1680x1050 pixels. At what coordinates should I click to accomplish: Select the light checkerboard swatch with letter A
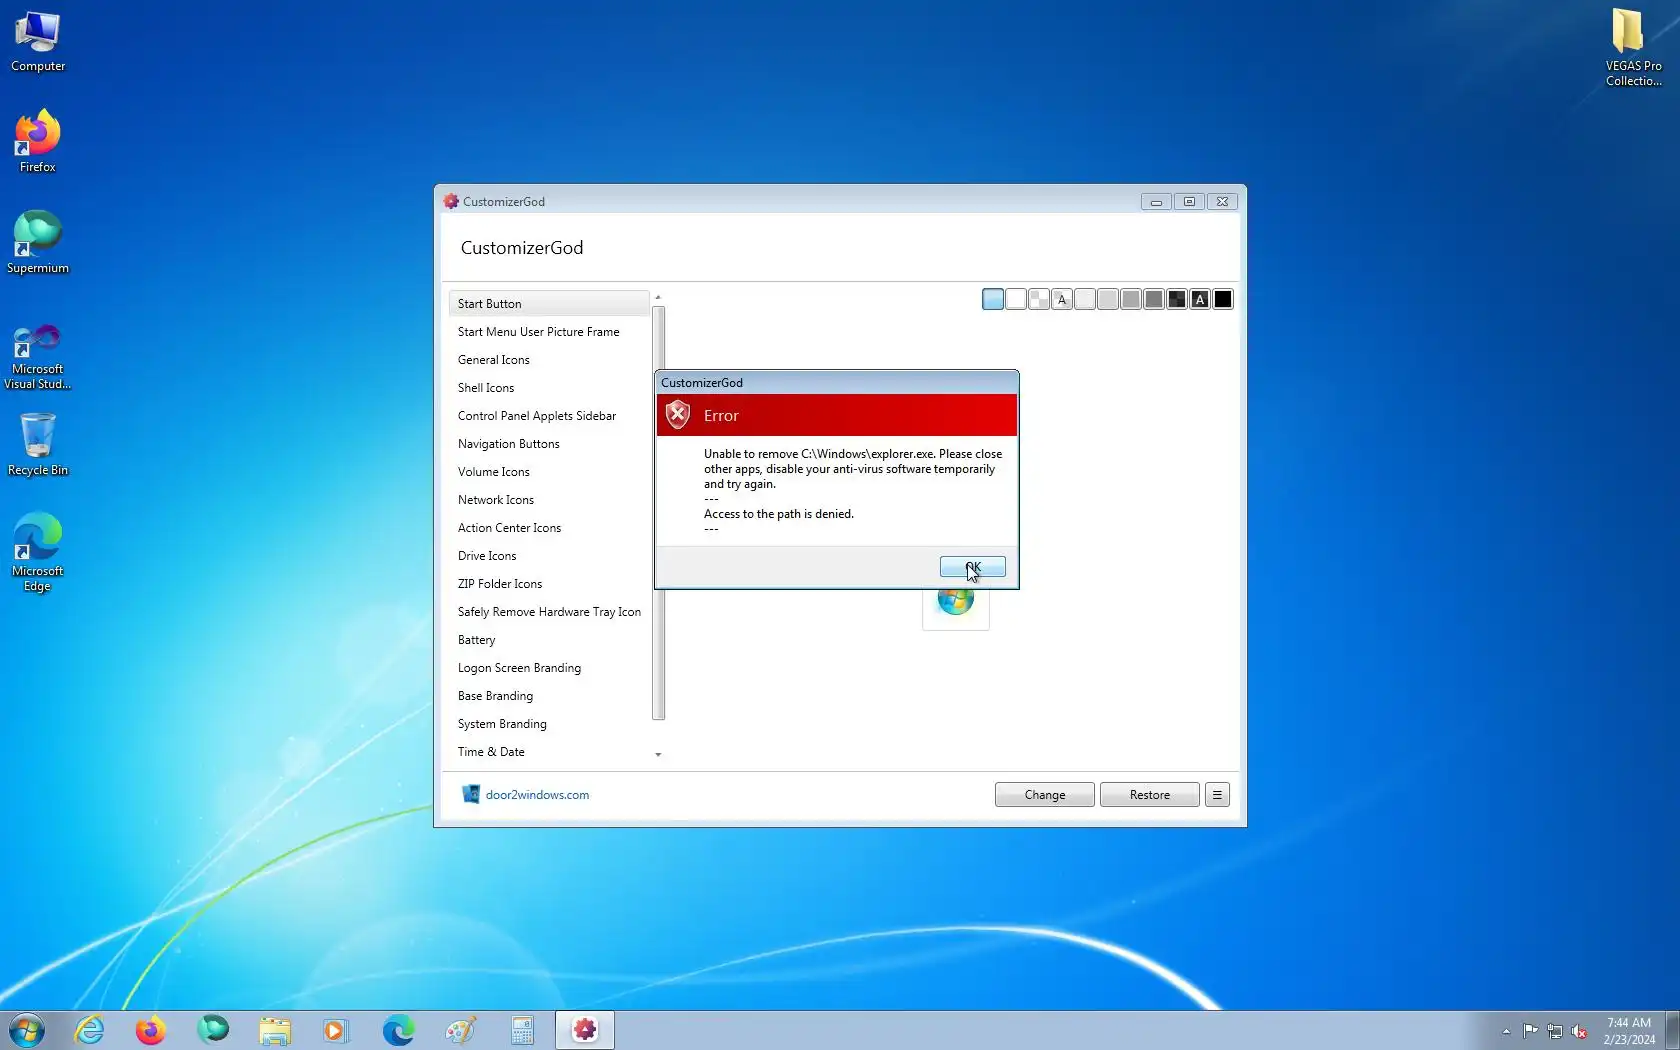click(1062, 299)
